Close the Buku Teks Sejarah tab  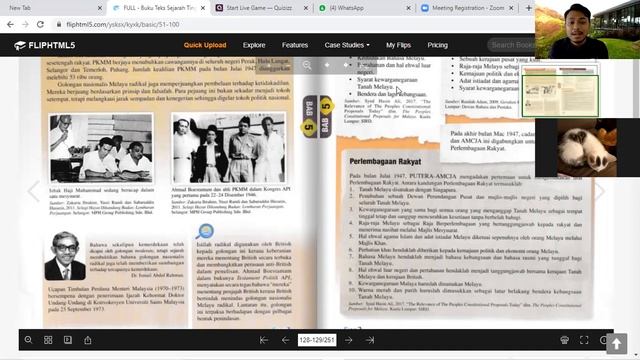203,8
